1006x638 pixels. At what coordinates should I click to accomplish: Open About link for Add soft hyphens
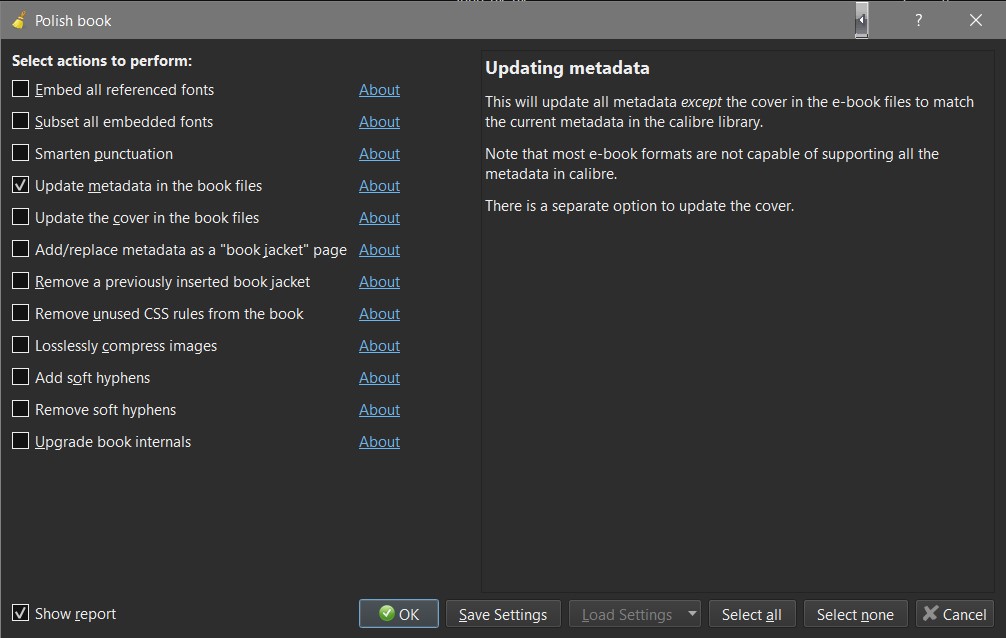pyautogui.click(x=379, y=378)
